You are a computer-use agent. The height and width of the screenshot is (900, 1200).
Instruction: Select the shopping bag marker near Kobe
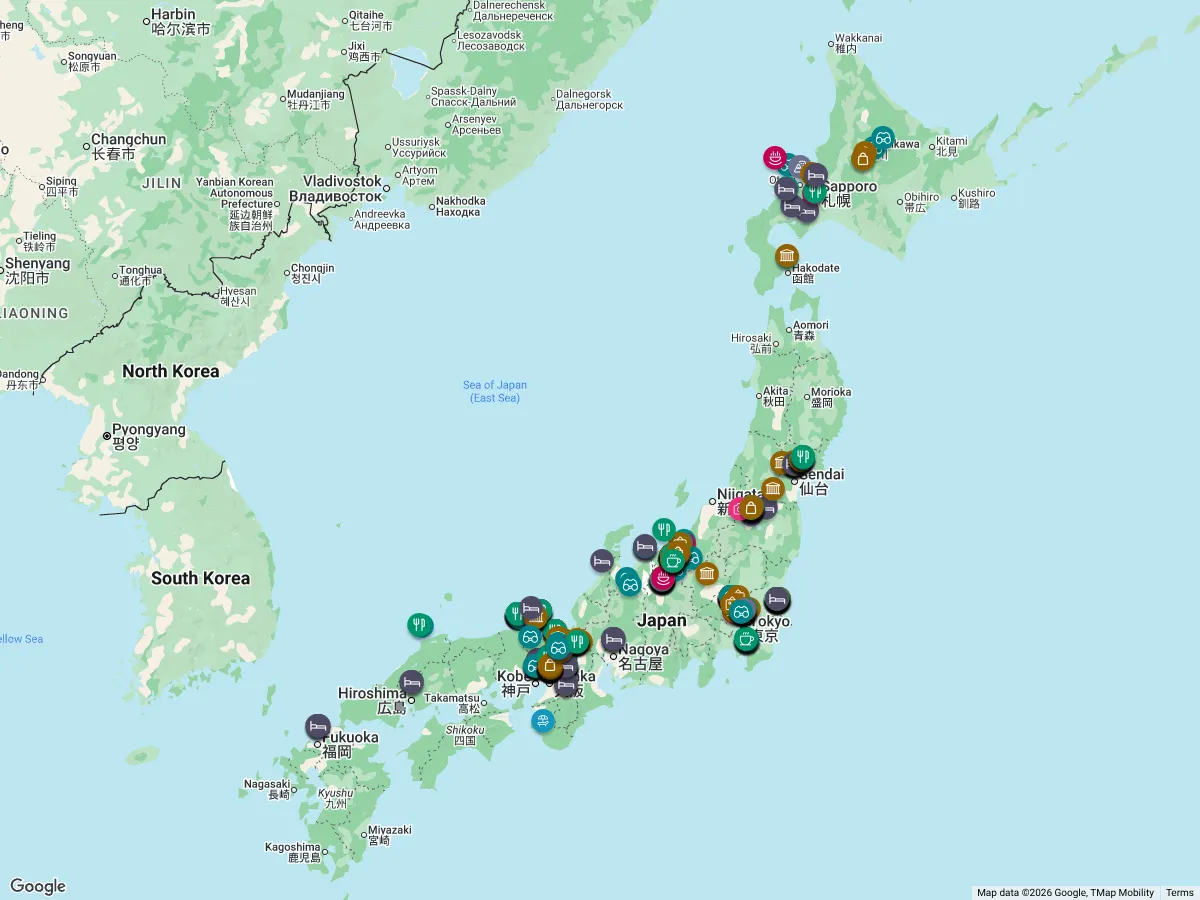[549, 665]
